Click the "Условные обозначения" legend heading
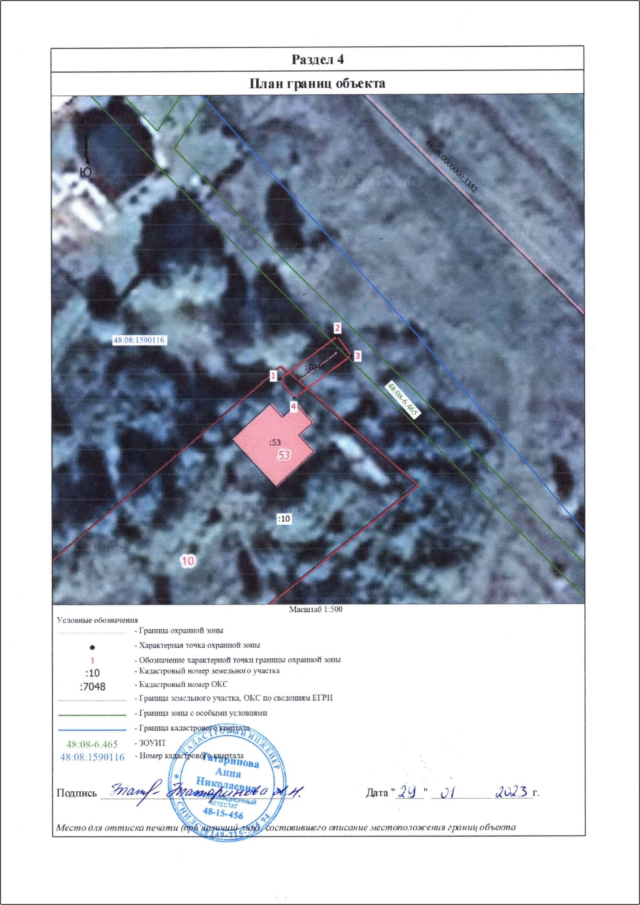The image size is (640, 905). coord(96,620)
